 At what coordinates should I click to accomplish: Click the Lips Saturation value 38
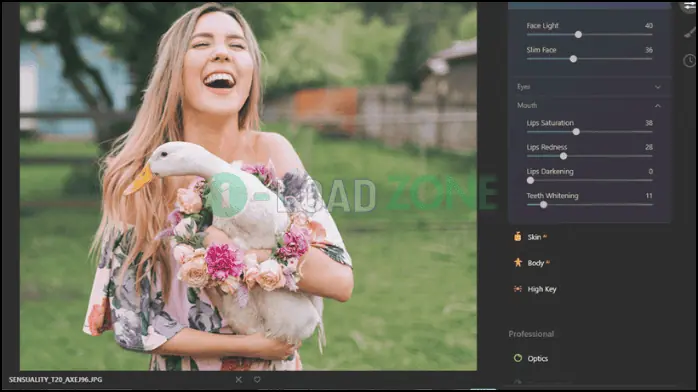[649, 123]
